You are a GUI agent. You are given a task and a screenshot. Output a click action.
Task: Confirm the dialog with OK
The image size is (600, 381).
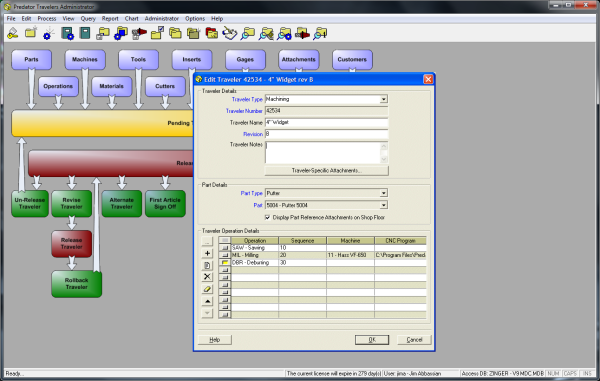point(372,340)
